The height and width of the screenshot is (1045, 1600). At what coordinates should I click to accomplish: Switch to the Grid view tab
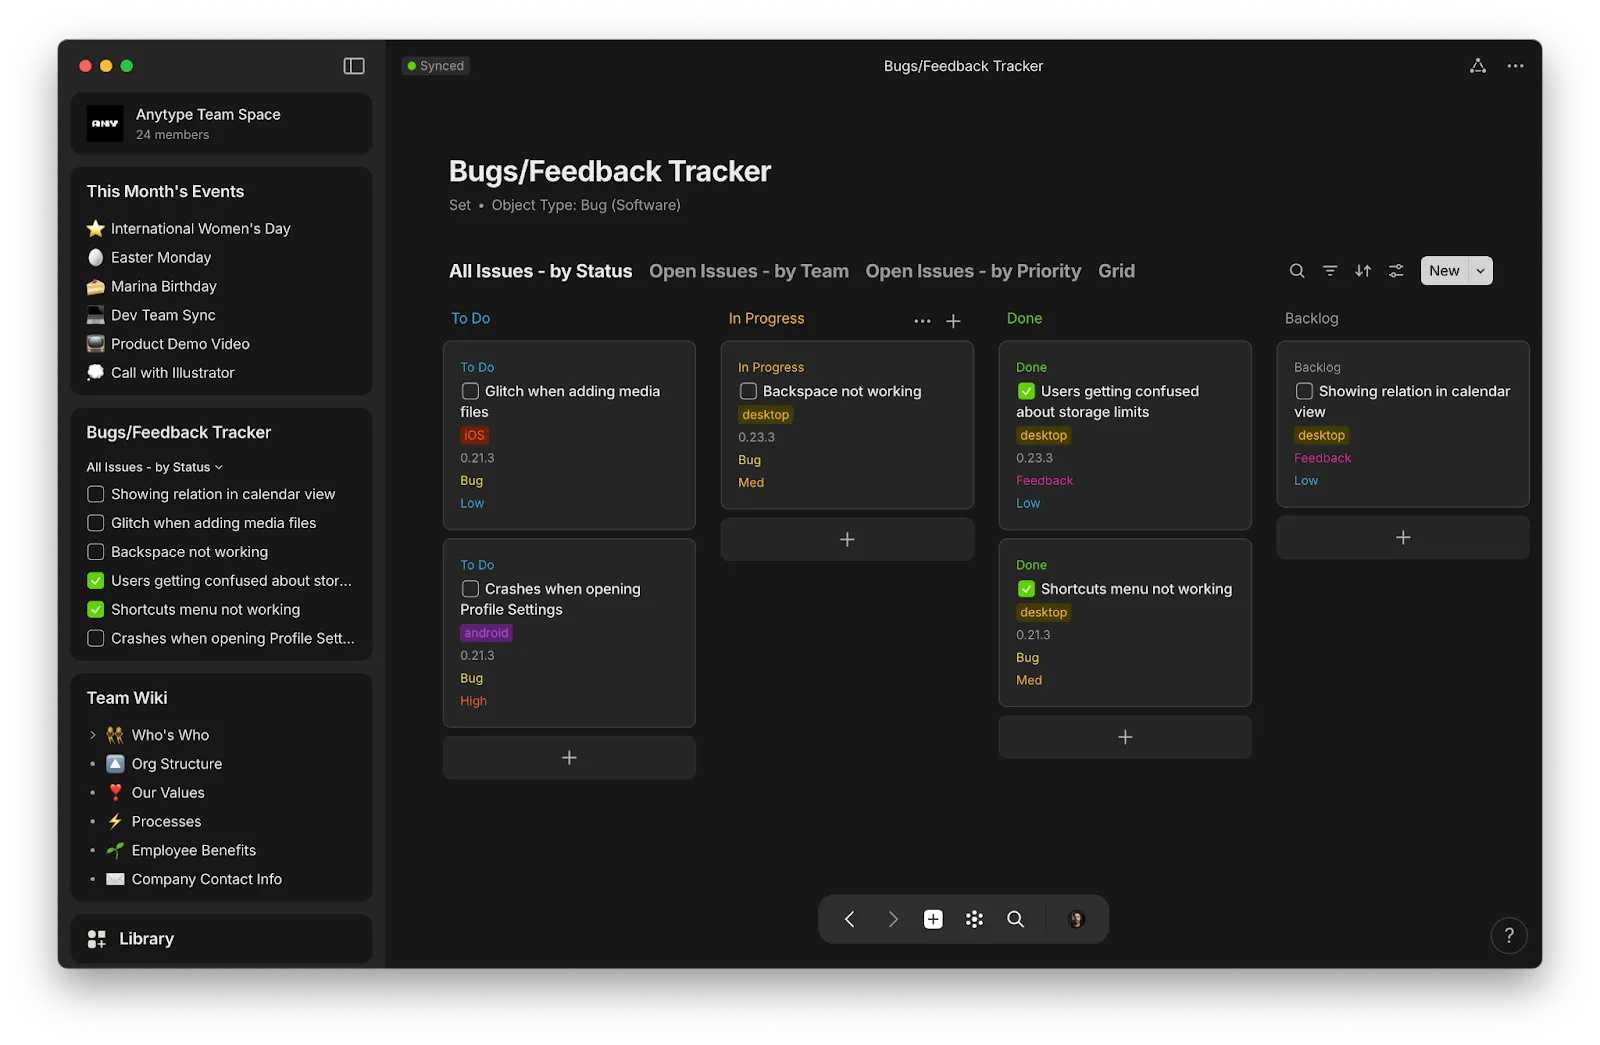[x=1116, y=271]
